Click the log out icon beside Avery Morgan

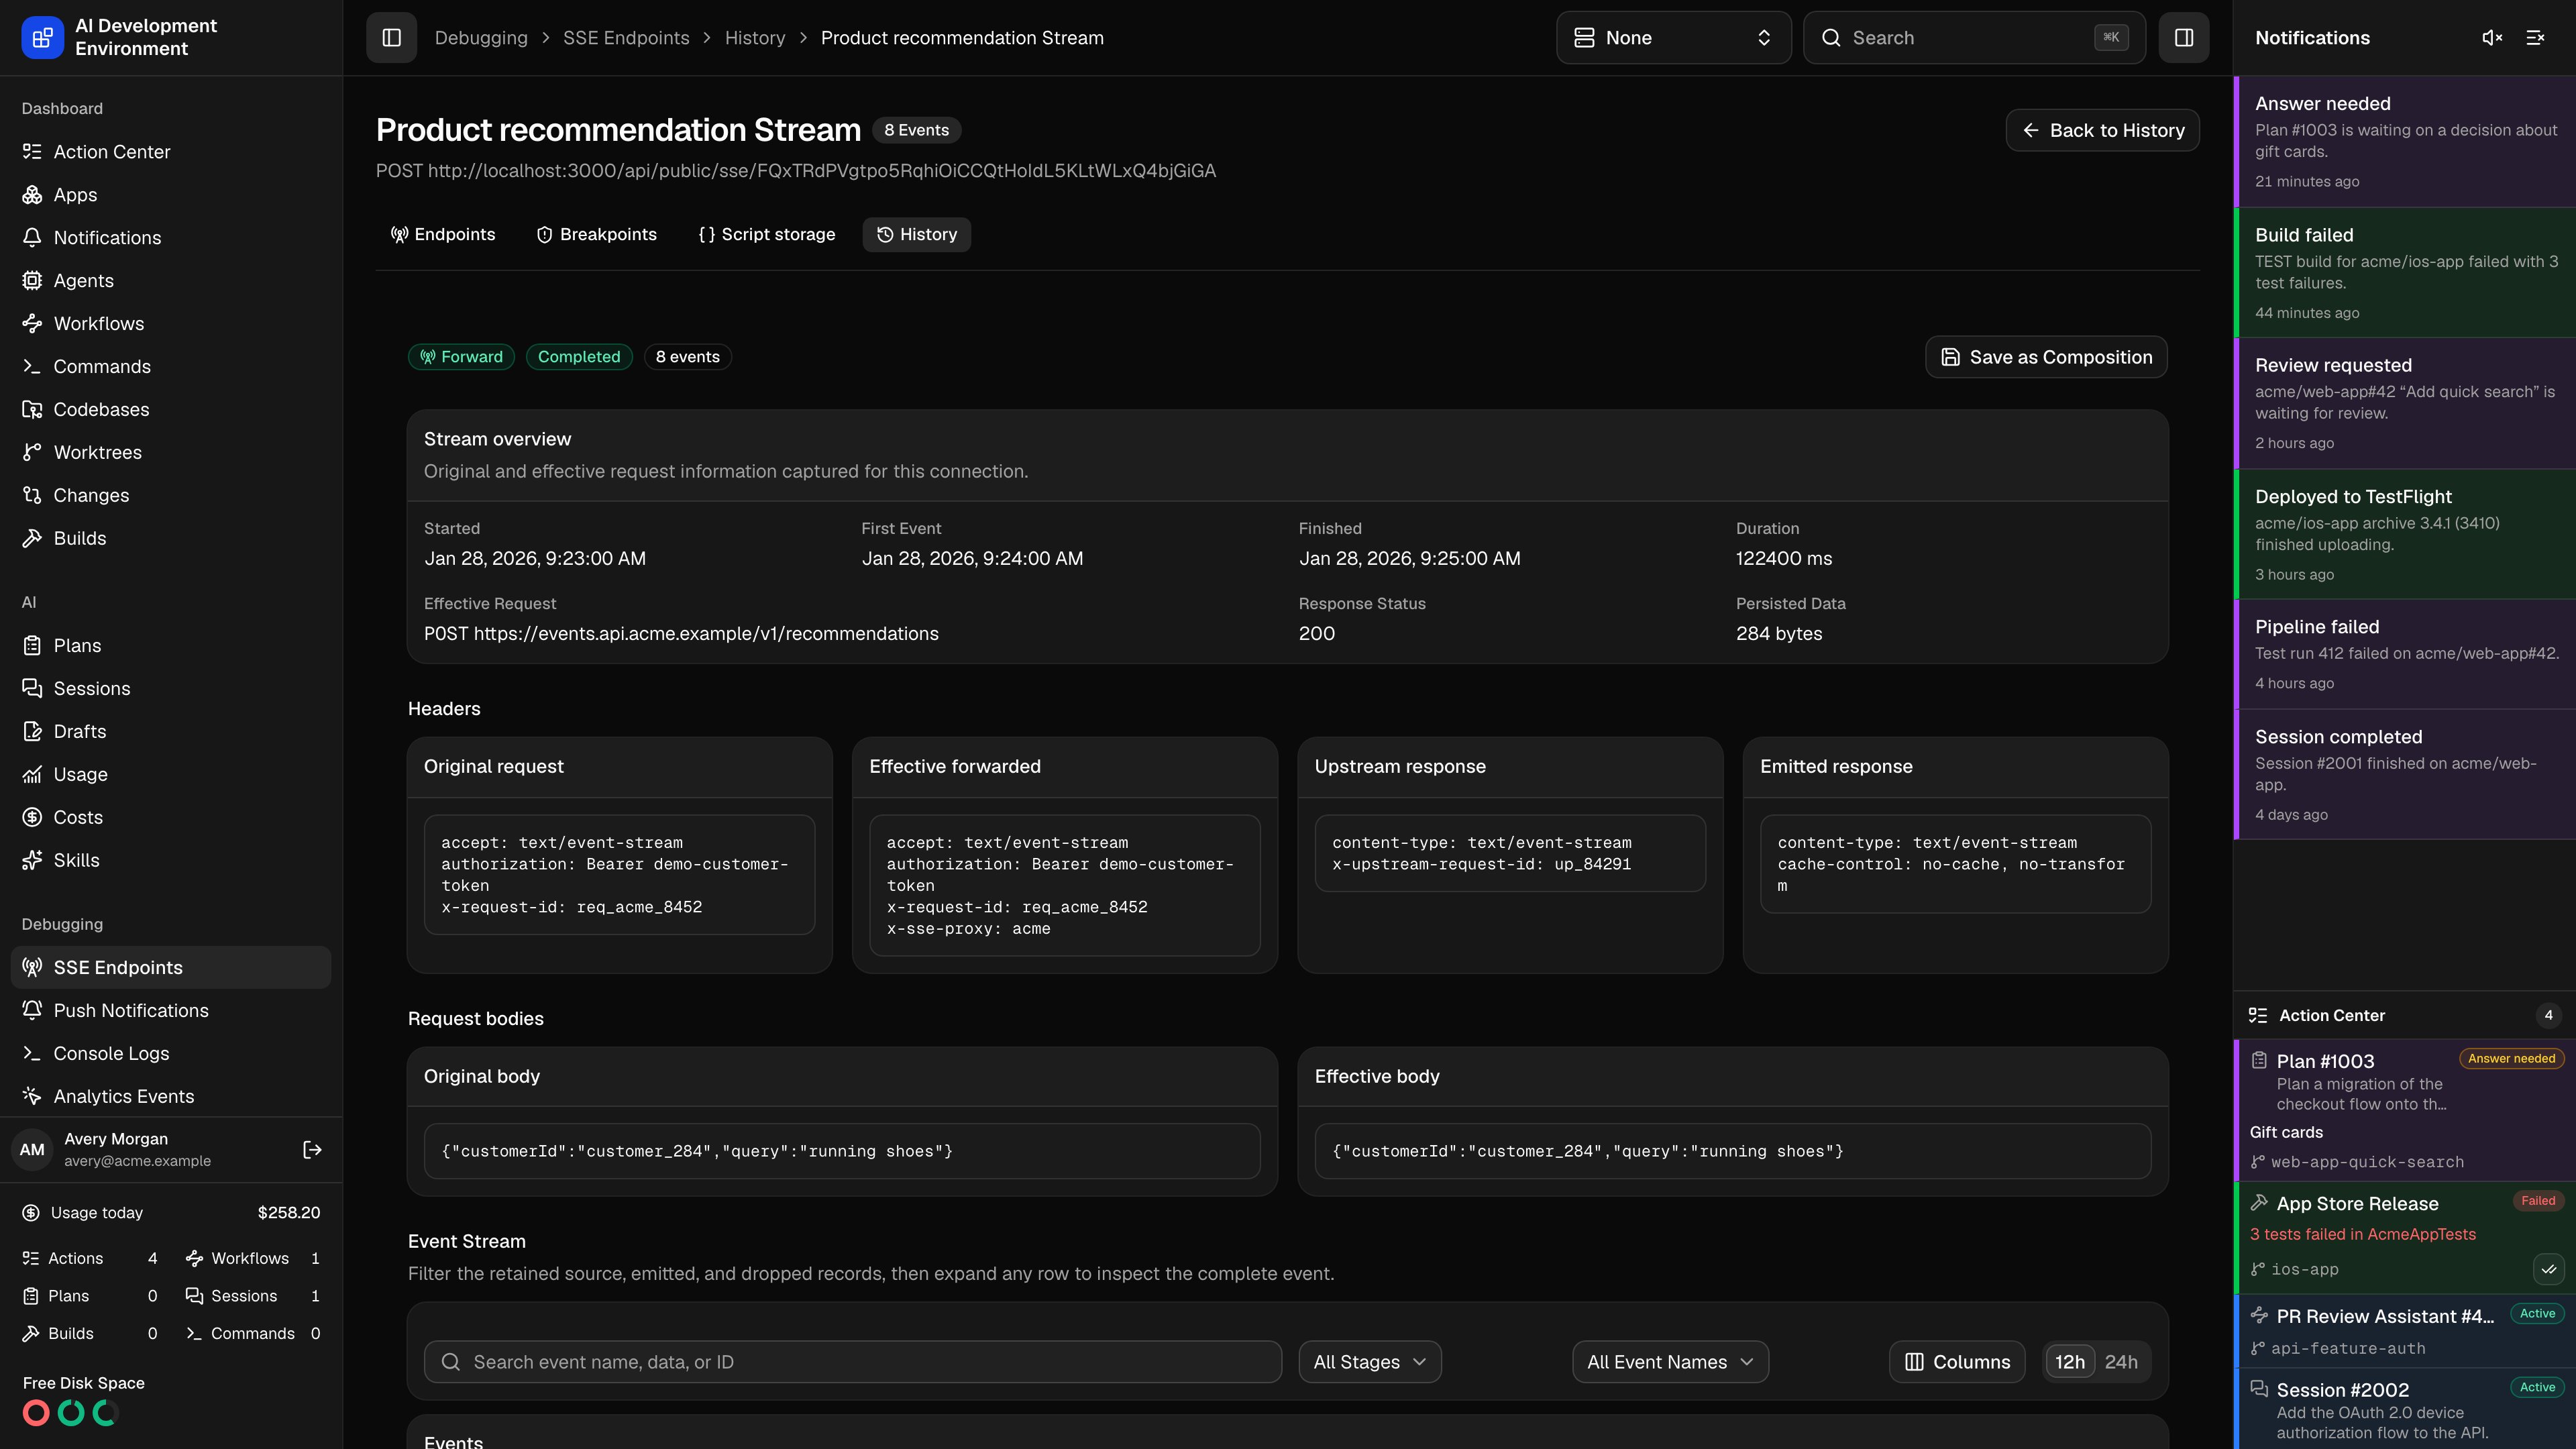pyautogui.click(x=312, y=1150)
